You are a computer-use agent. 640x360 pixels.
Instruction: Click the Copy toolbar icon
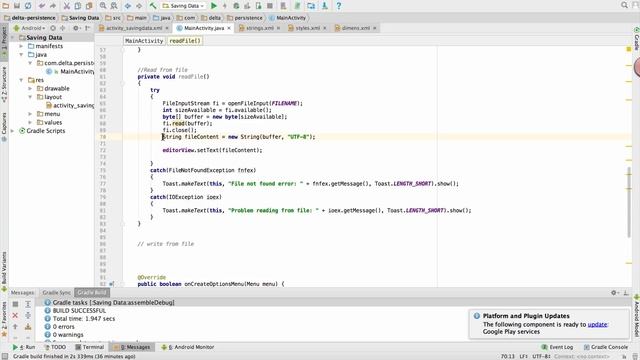point(78,6)
